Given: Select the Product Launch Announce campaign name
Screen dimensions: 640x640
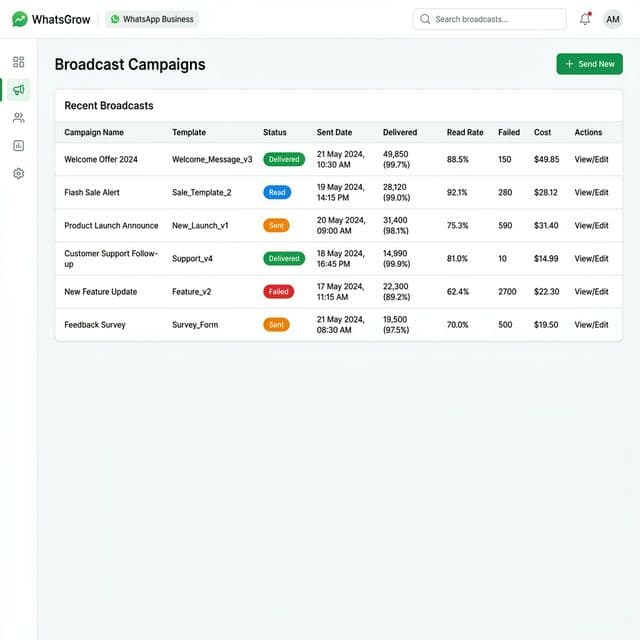Looking at the screenshot, I should 111,226.
